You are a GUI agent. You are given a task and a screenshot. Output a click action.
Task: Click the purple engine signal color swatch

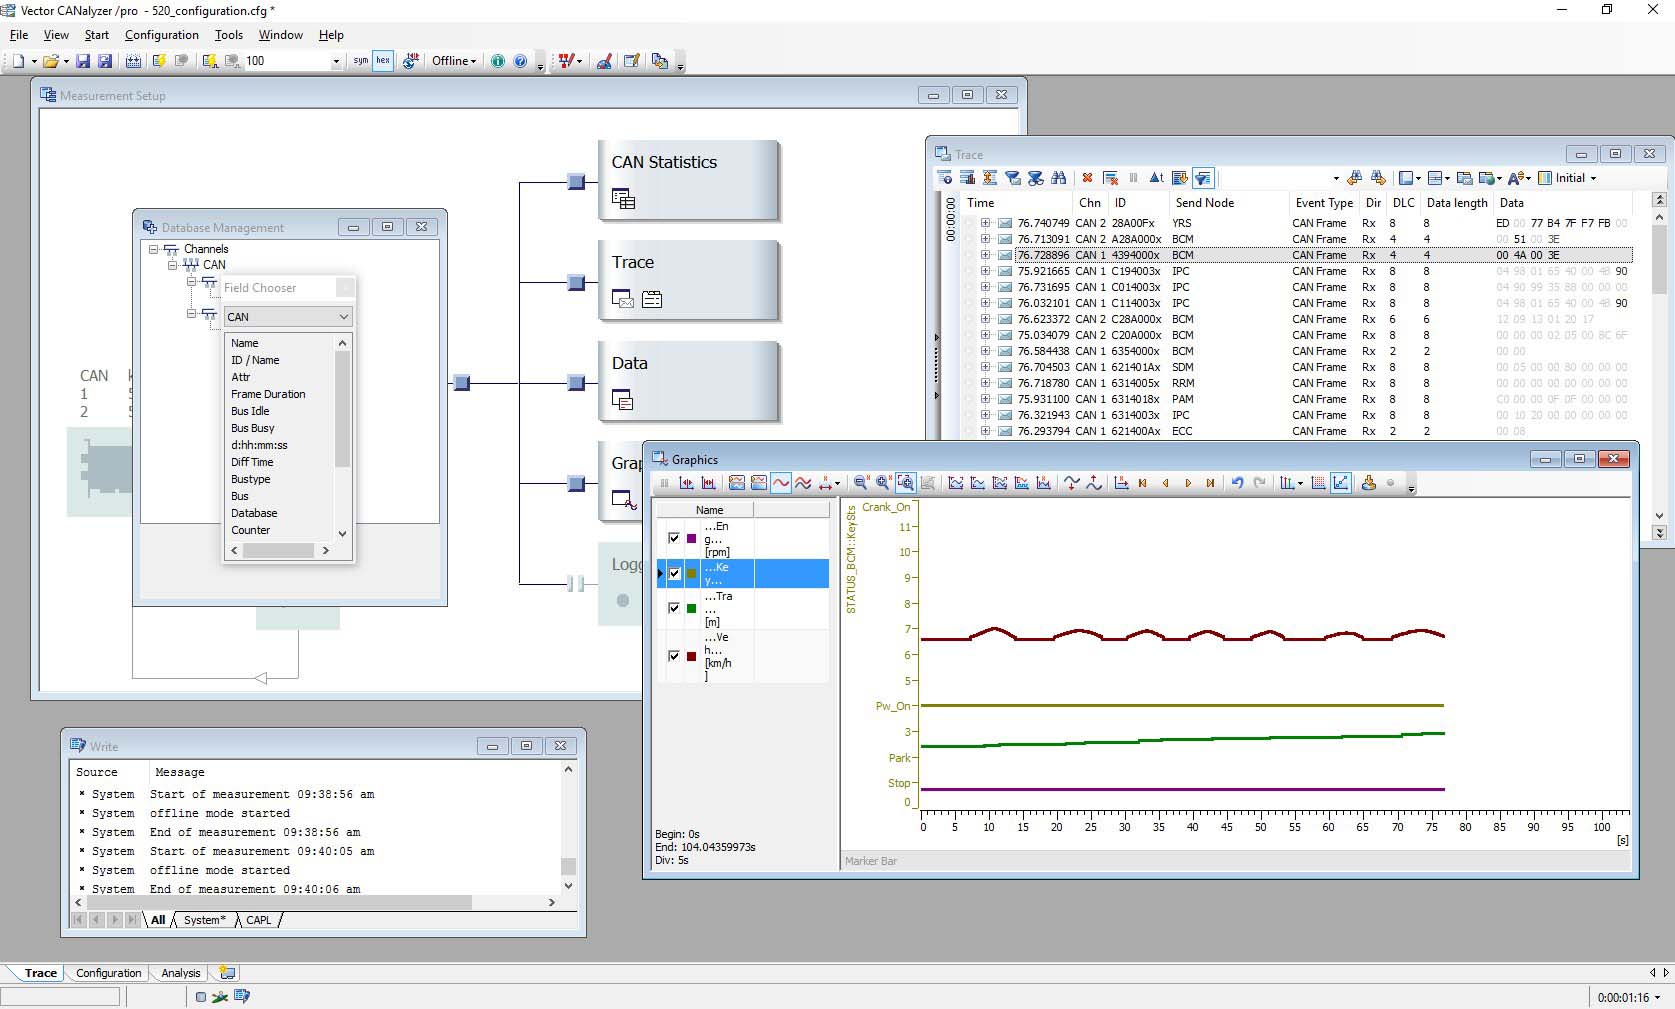pyautogui.click(x=691, y=539)
